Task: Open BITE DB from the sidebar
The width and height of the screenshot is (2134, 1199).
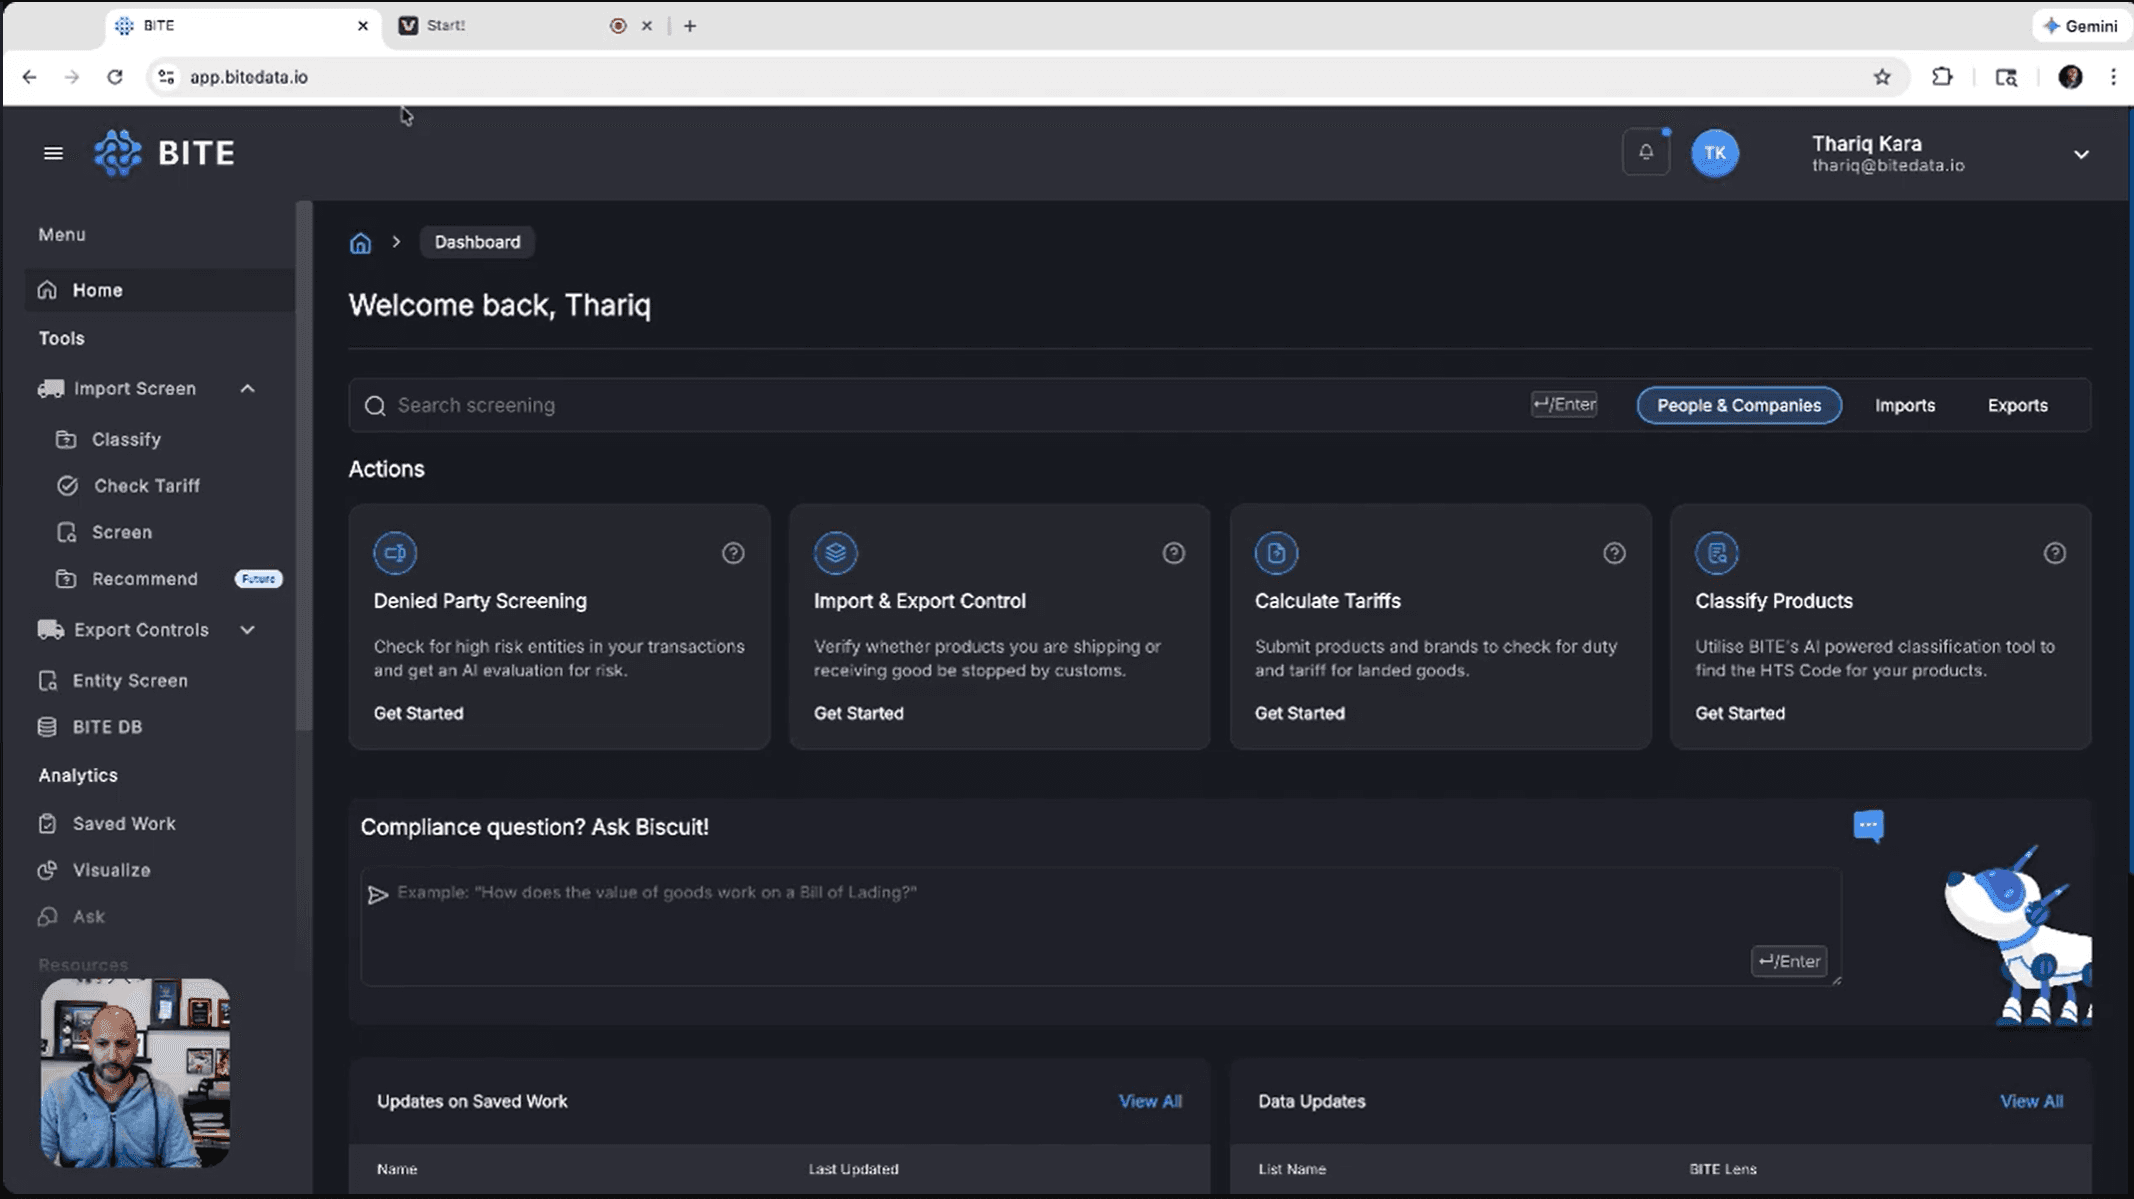Action: (107, 727)
